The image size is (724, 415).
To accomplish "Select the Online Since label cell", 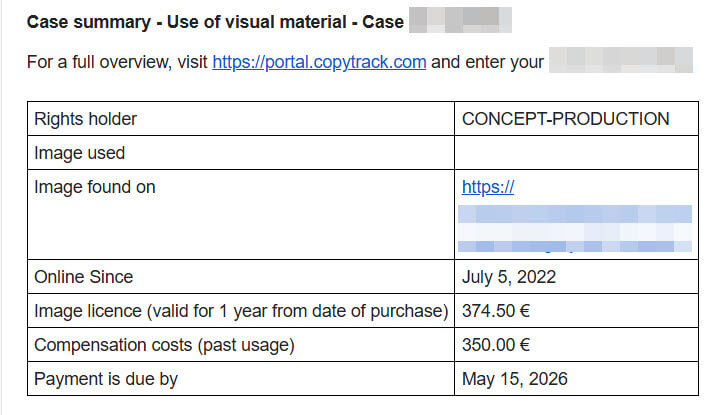I will [241, 277].
